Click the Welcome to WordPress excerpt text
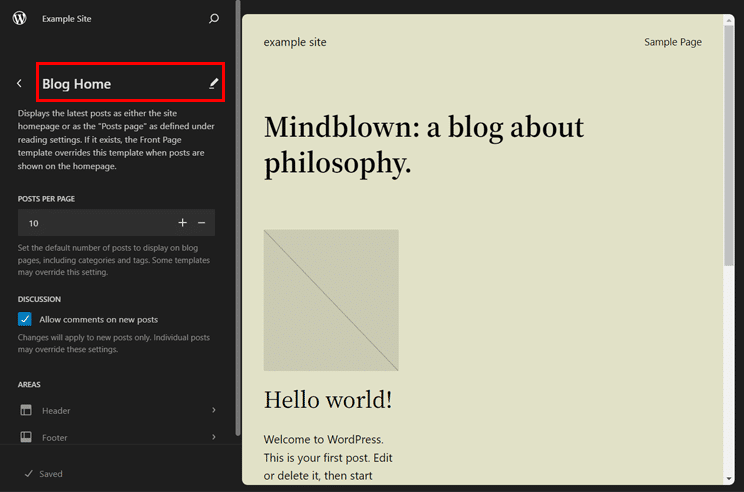 [x=328, y=457]
